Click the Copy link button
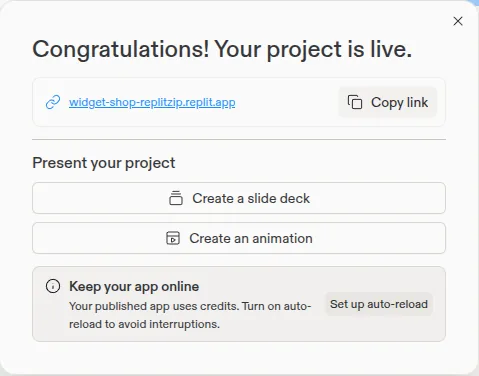Image resolution: width=479 pixels, height=376 pixels. 388,102
